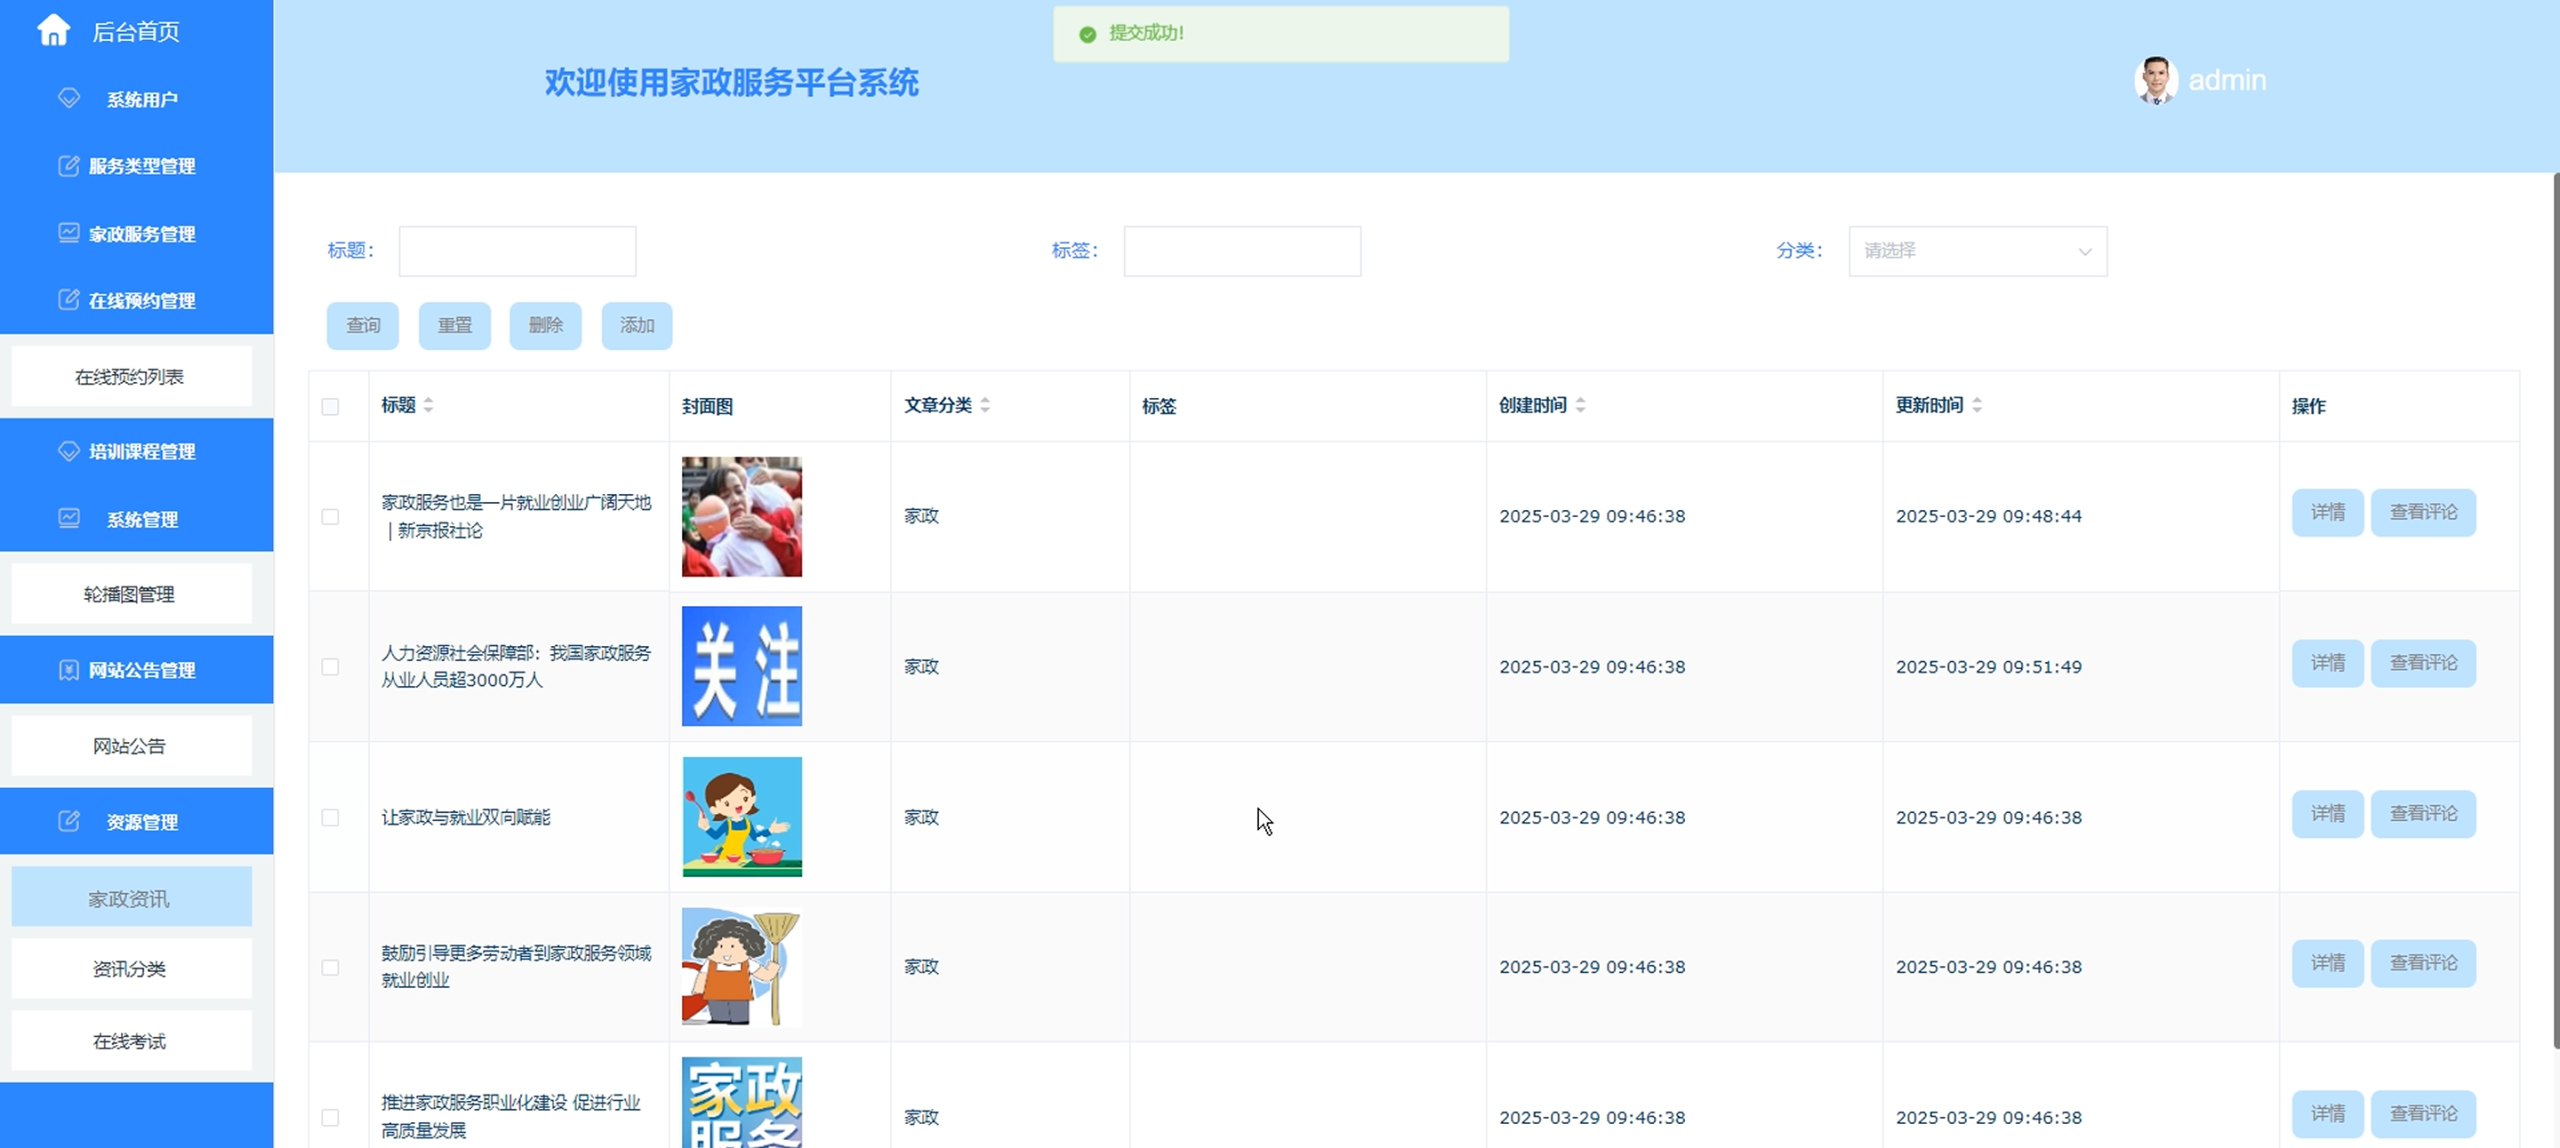Screen dimensions: 2560x1148
Task: Switch to 家政资讯 in the sidebar
Action: point(131,896)
